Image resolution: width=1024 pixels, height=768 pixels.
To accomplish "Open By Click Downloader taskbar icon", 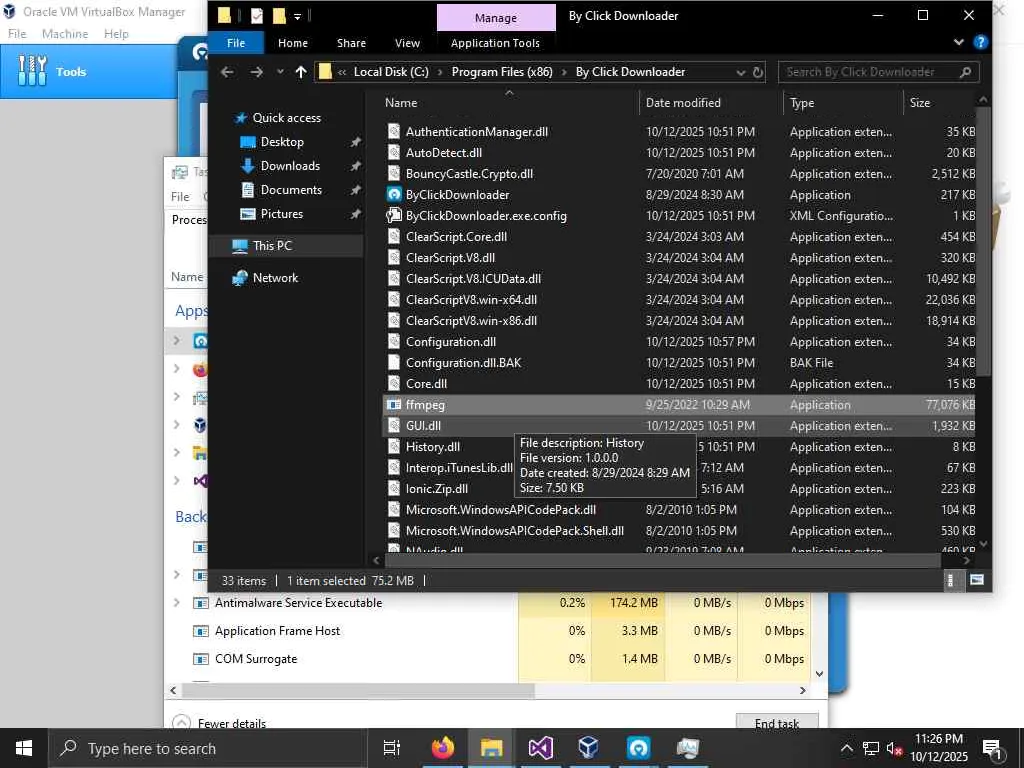I will point(638,748).
